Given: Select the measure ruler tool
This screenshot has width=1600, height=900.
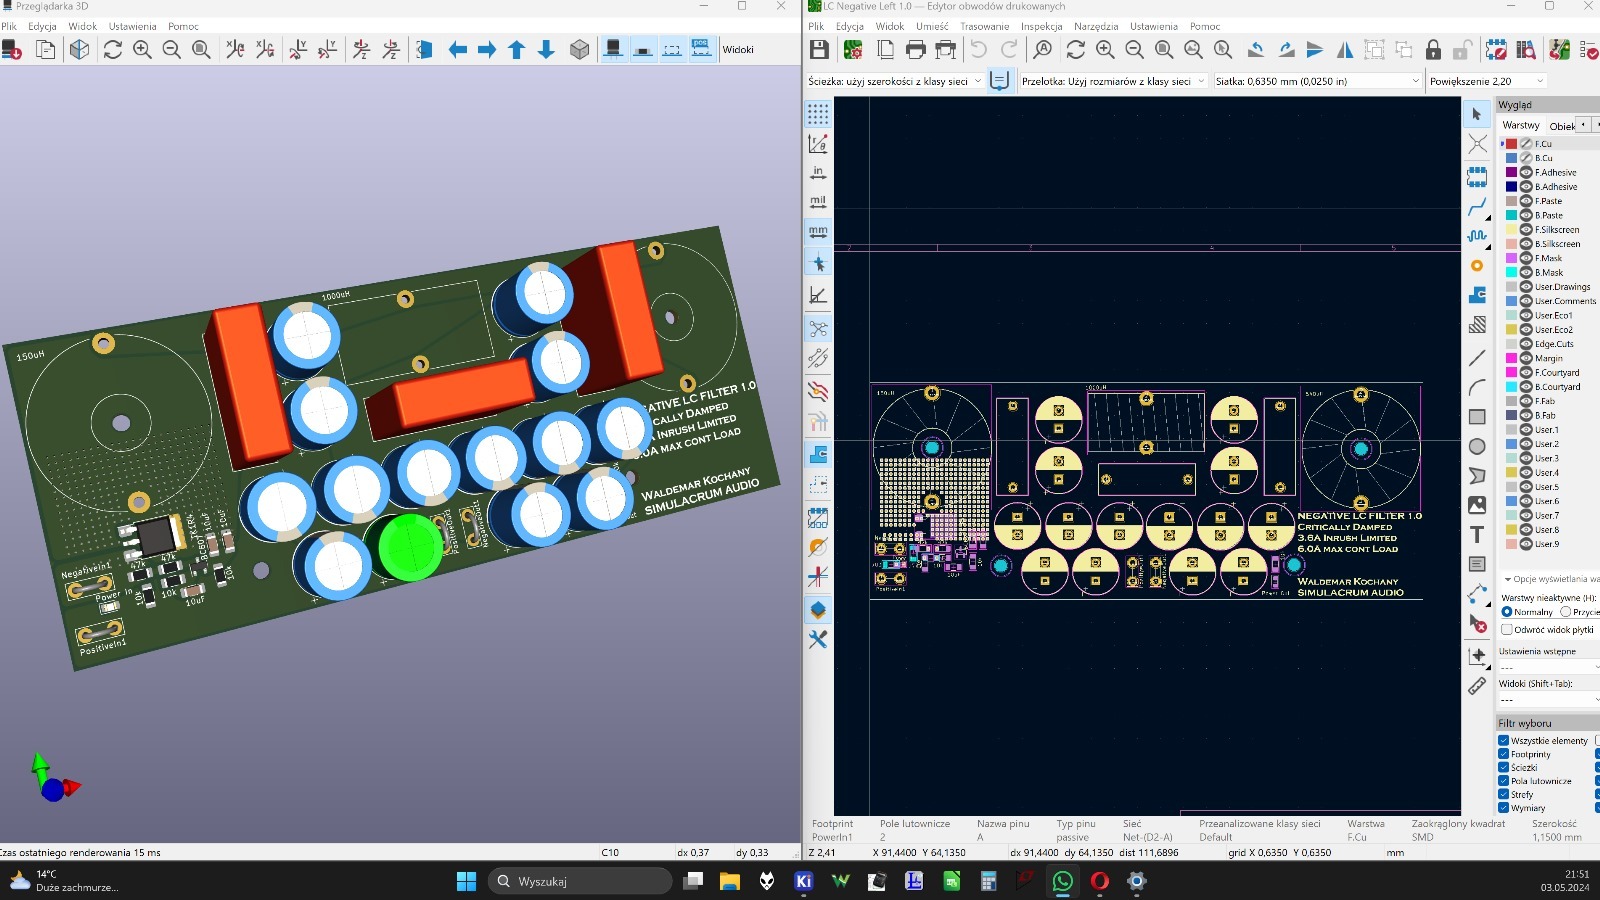Looking at the screenshot, I should (1477, 686).
